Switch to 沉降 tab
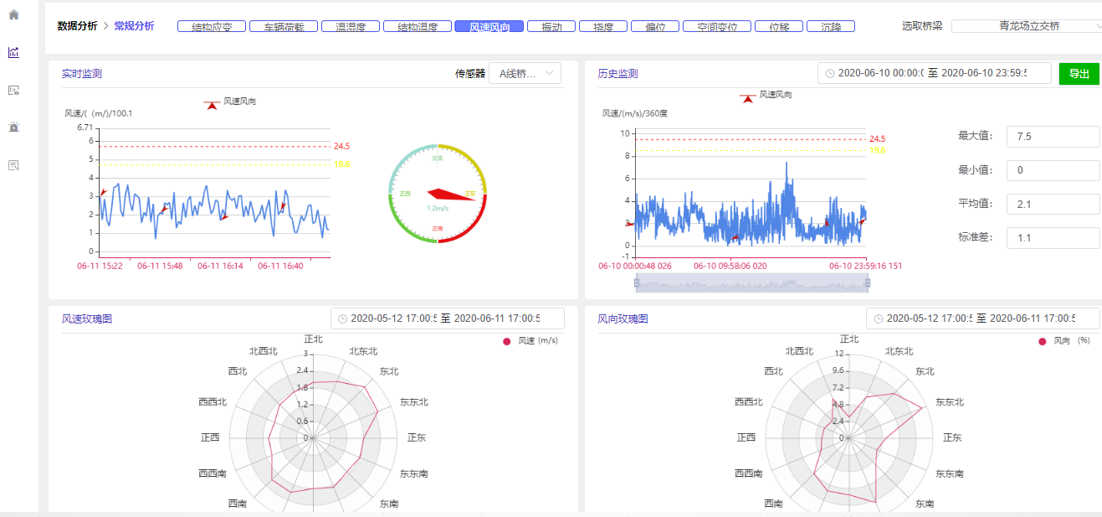This screenshot has height=517, width=1102. tap(831, 27)
